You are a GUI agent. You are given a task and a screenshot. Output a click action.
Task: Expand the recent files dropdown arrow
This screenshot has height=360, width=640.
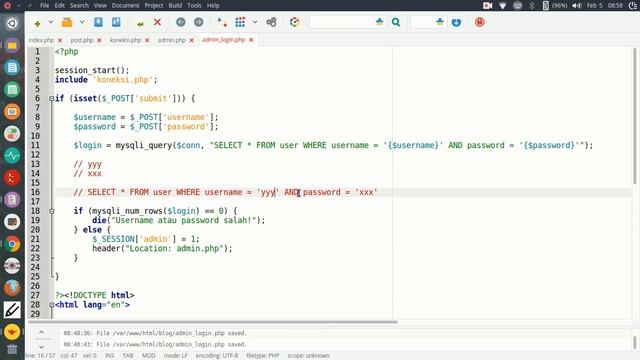pyautogui.click(x=82, y=22)
